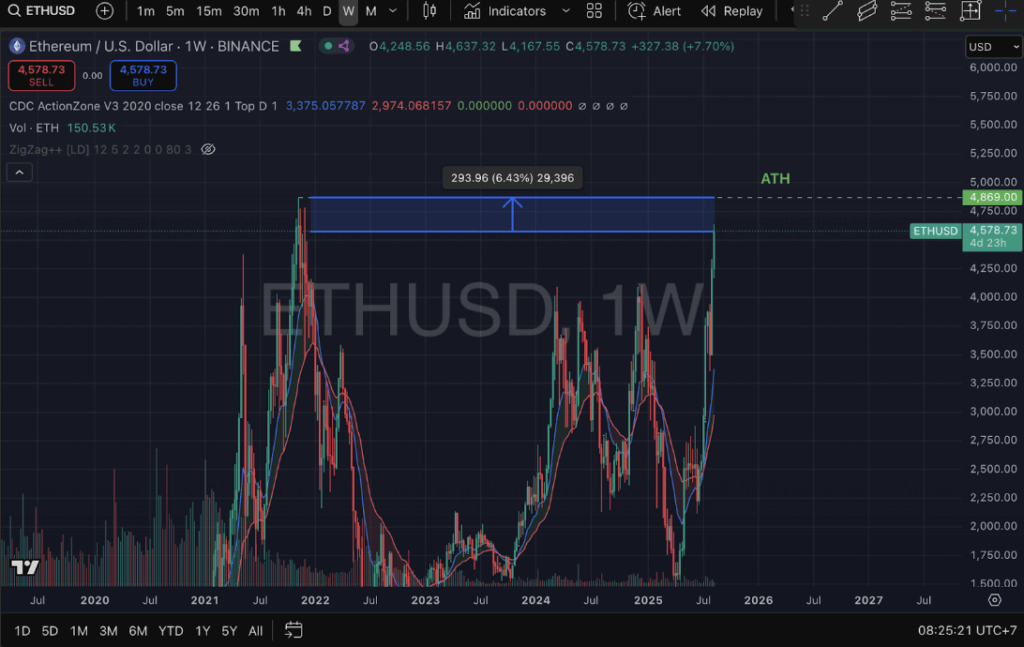Screen dimensions: 1024x647
Task: Create an Alert from the toolbar
Action: tap(655, 11)
